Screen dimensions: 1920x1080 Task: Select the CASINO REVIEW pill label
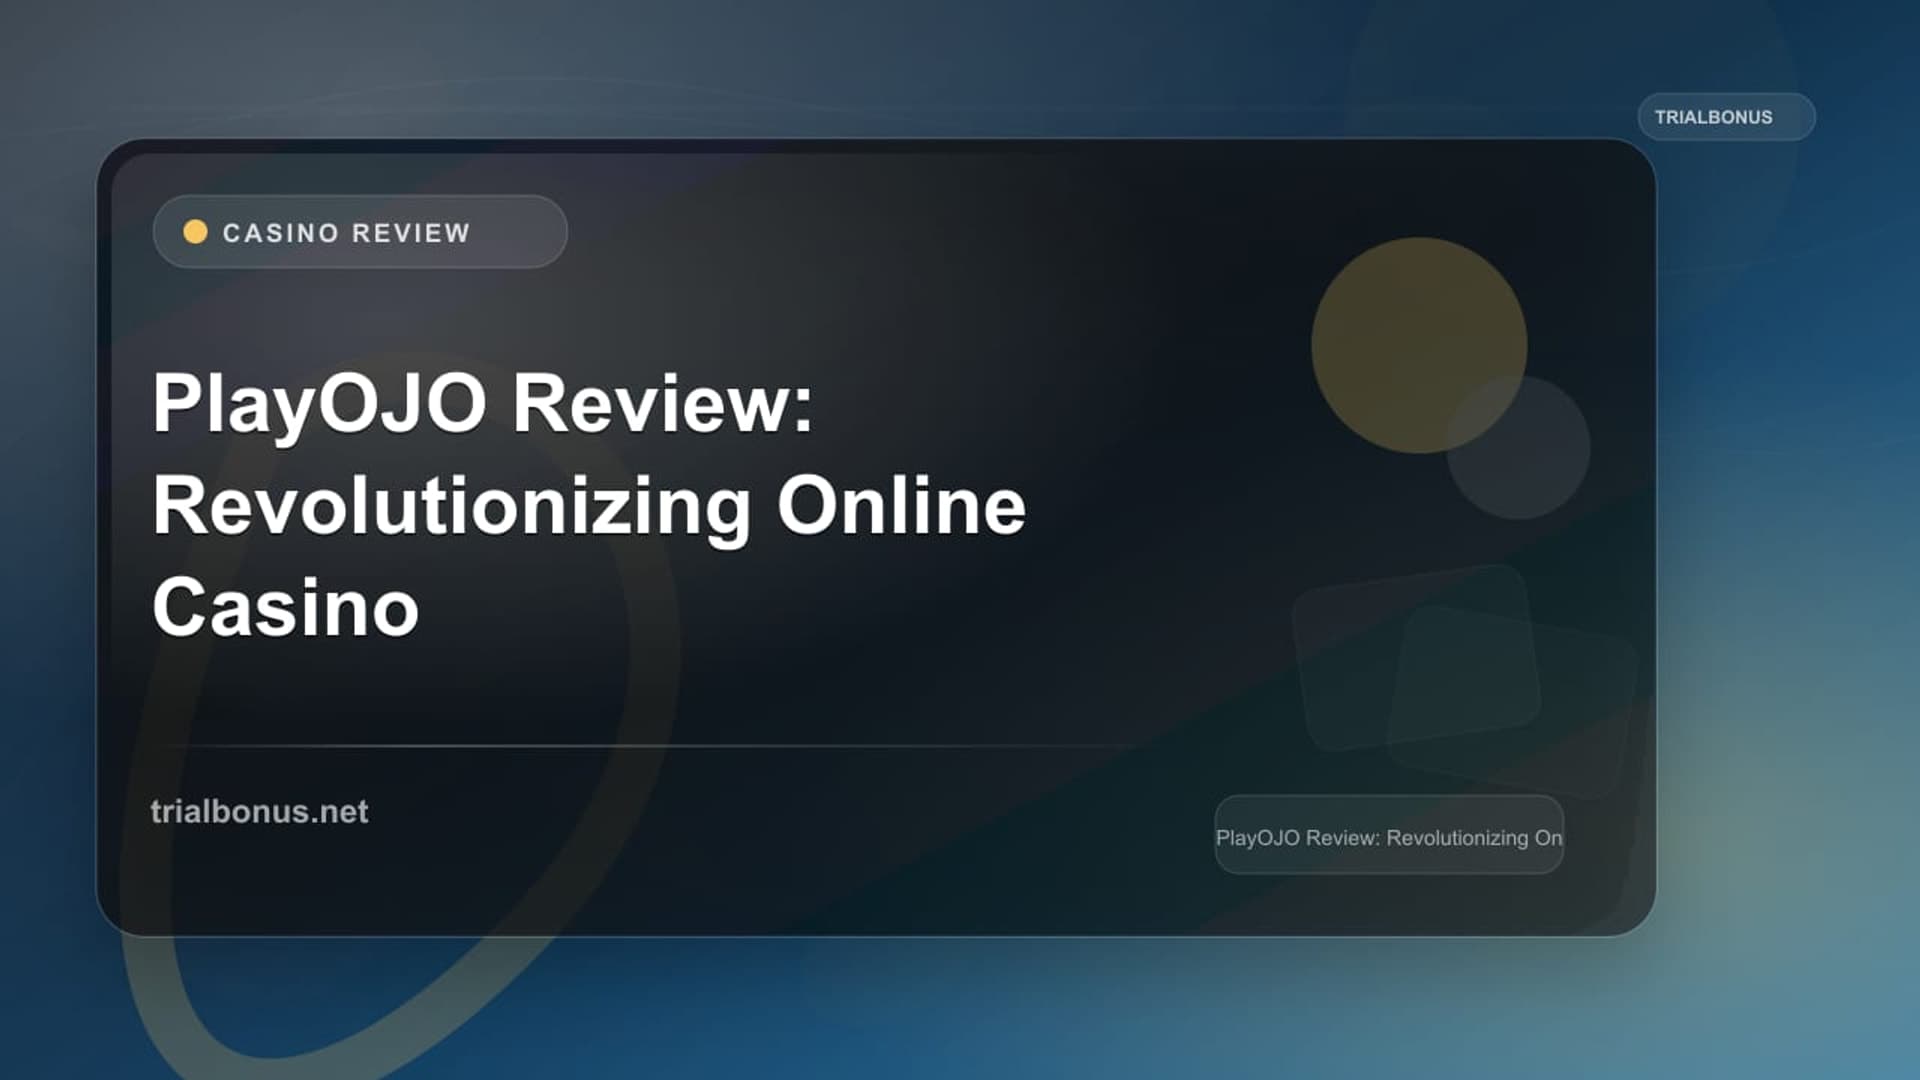(x=360, y=232)
